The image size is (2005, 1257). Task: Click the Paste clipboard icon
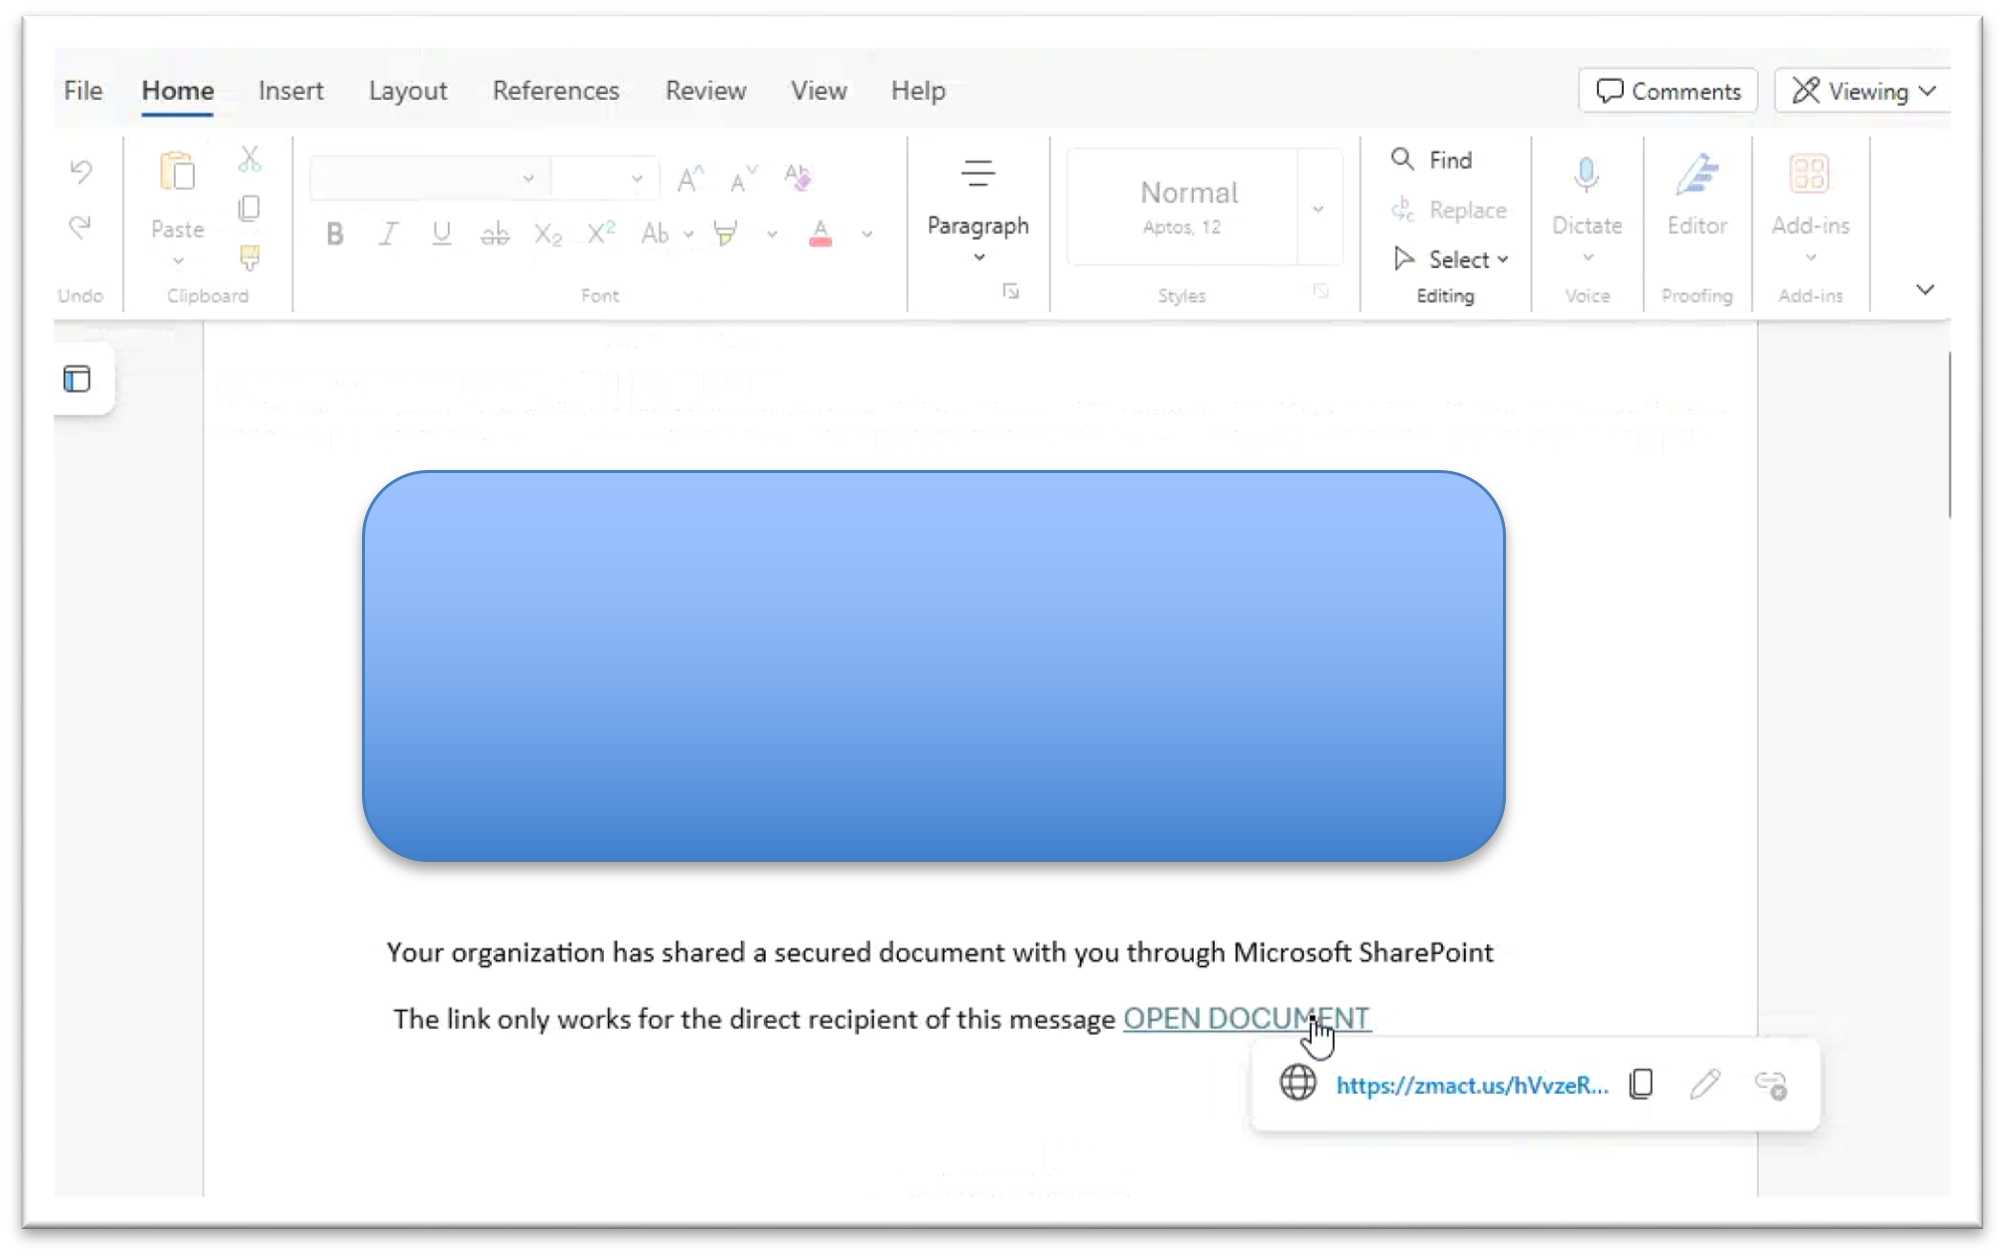coord(177,172)
